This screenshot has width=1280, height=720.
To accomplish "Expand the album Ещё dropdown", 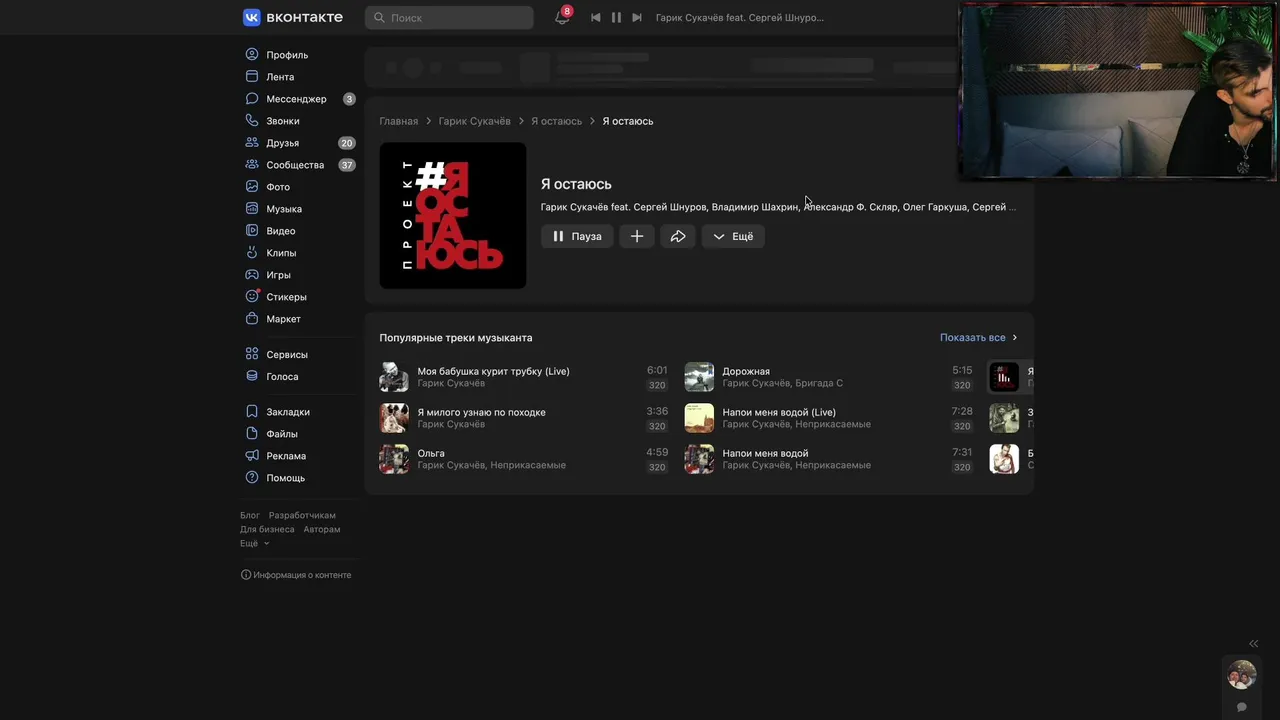I will click(x=733, y=236).
